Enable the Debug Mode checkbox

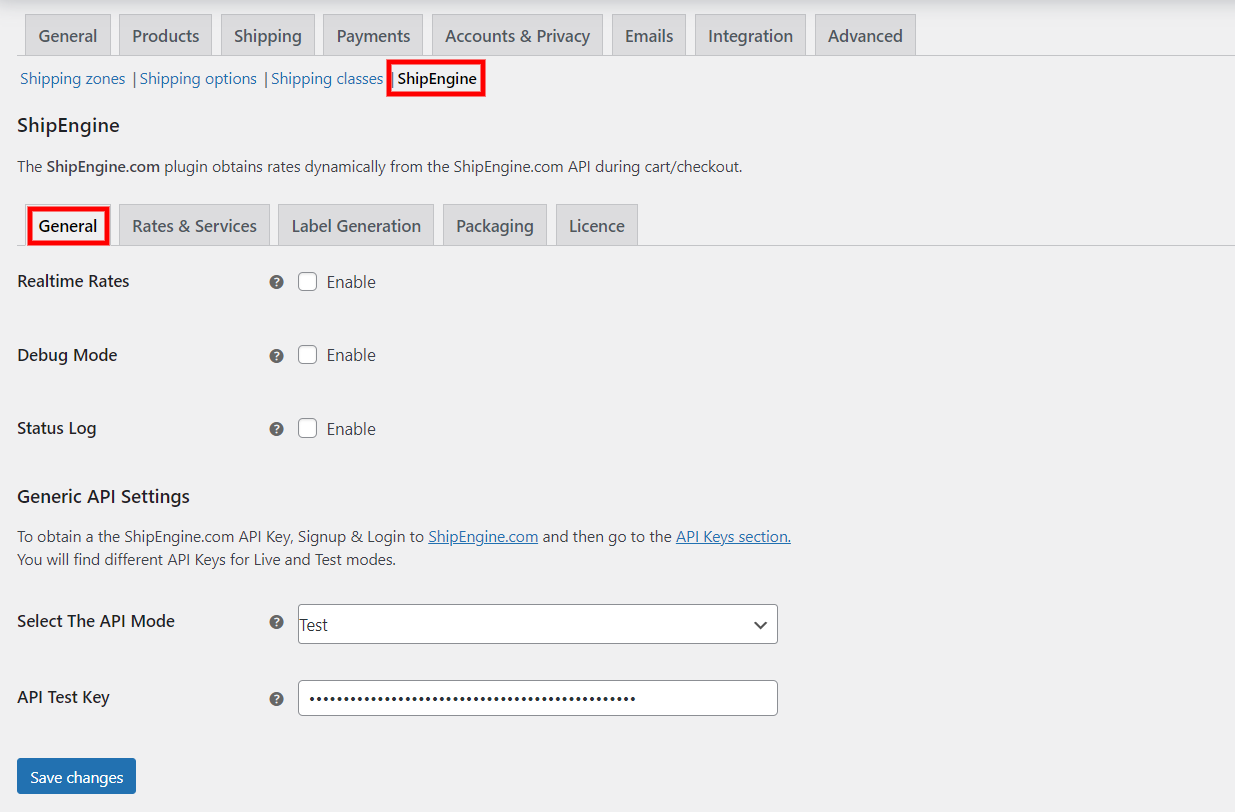click(x=308, y=355)
